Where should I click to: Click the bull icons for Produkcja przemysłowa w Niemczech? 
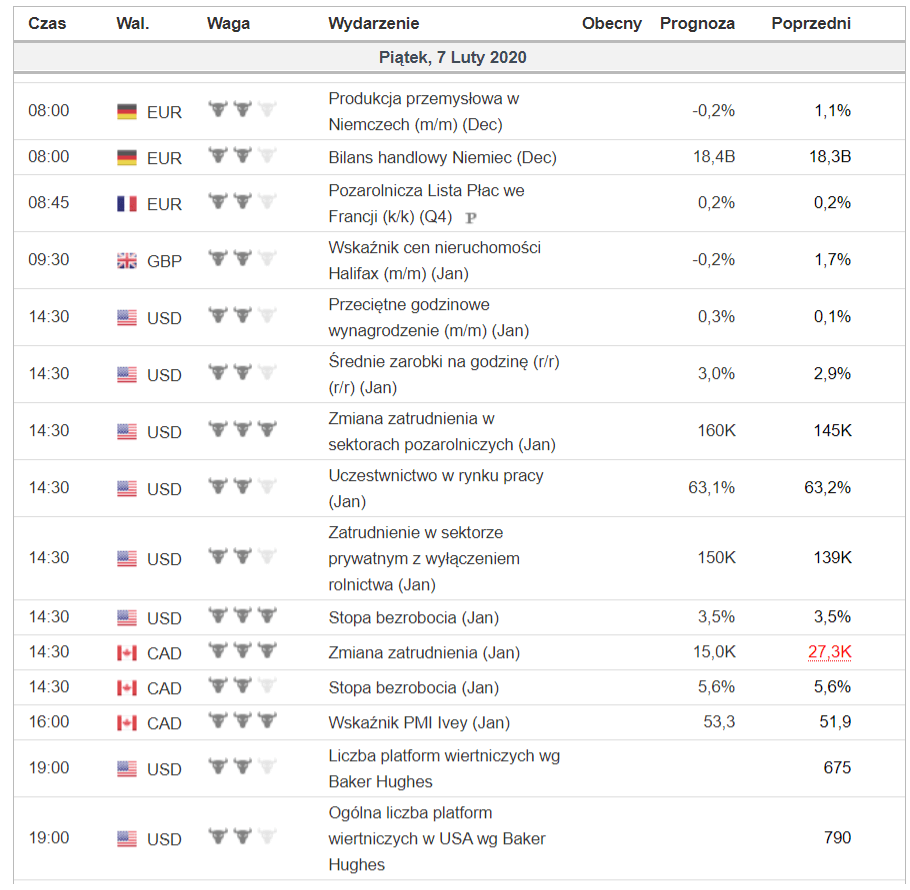click(x=242, y=110)
